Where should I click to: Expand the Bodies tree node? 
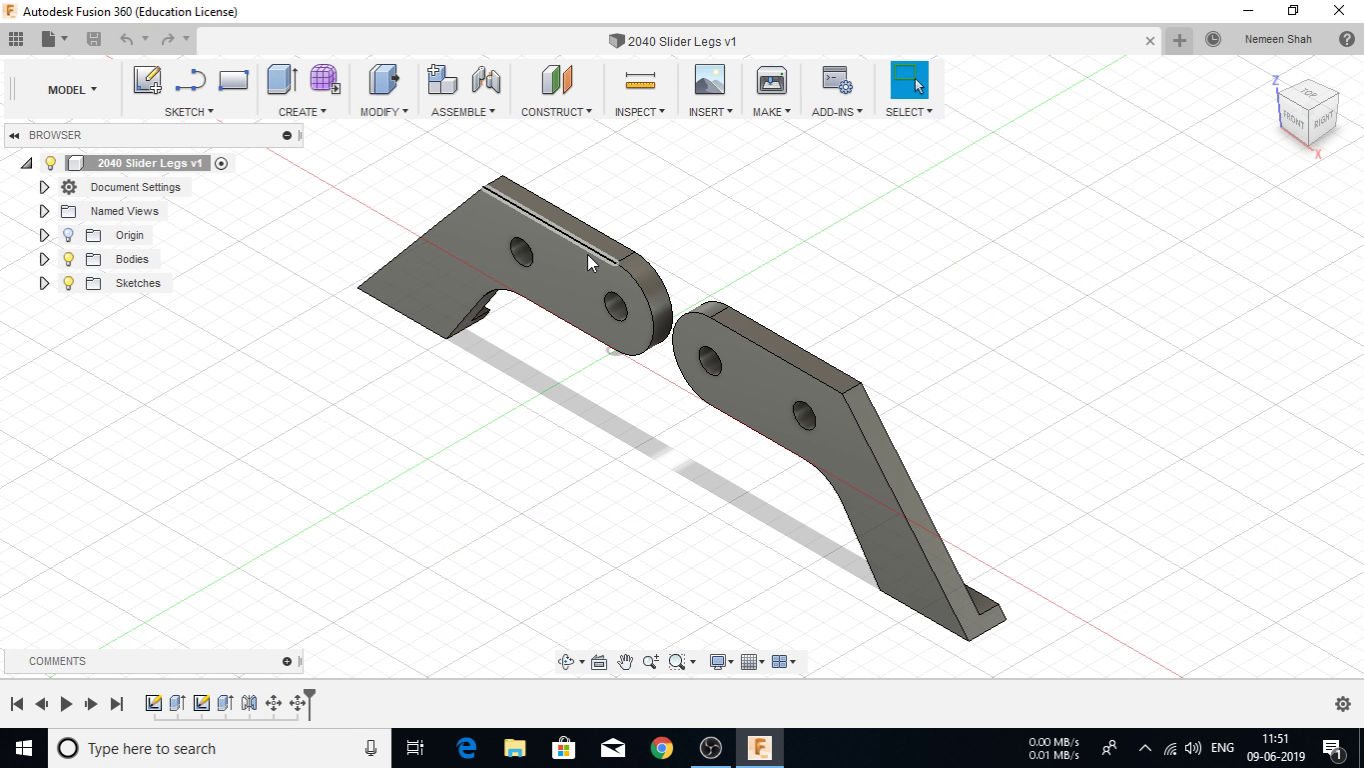tap(44, 259)
